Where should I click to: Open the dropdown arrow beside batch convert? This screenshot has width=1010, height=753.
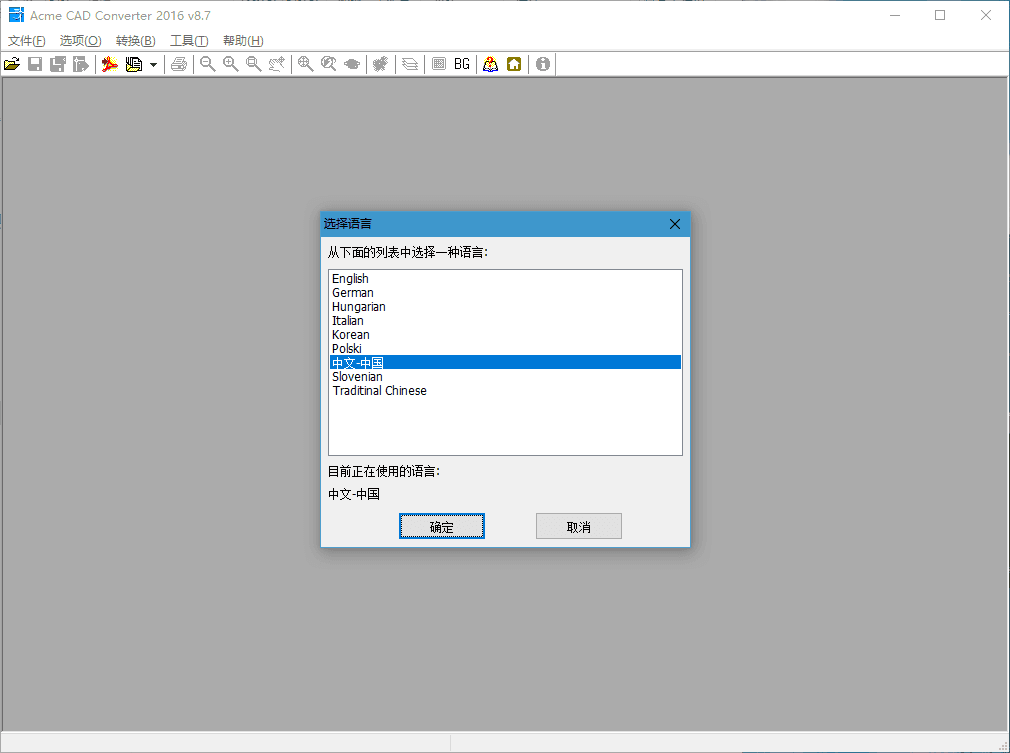[x=153, y=64]
